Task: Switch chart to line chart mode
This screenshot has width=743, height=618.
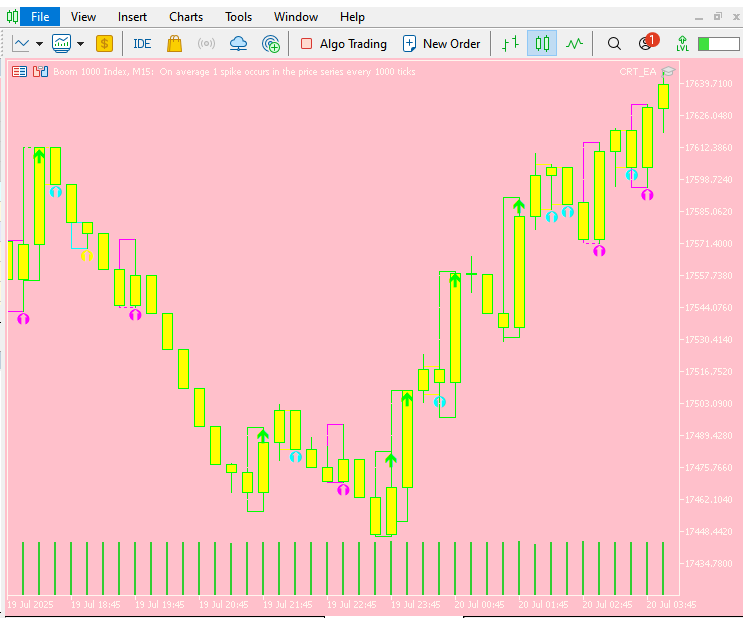Action: 574,44
